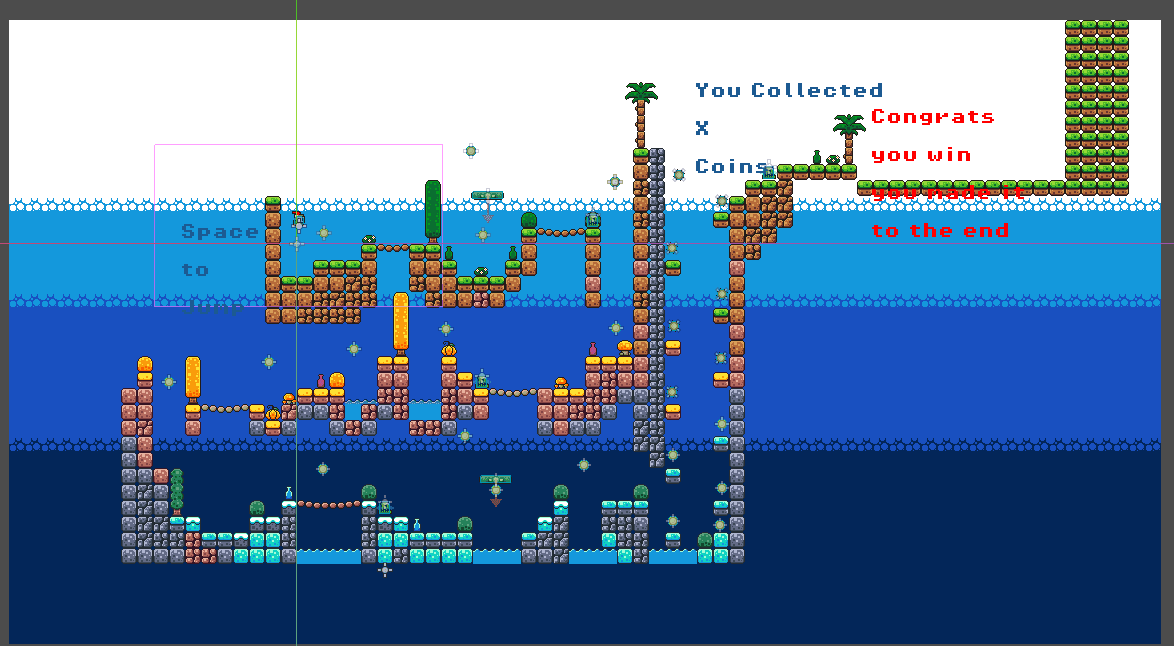Screen dimensions: 1174x646
Task: Select the moving platform above the water surface
Action: click(x=487, y=196)
